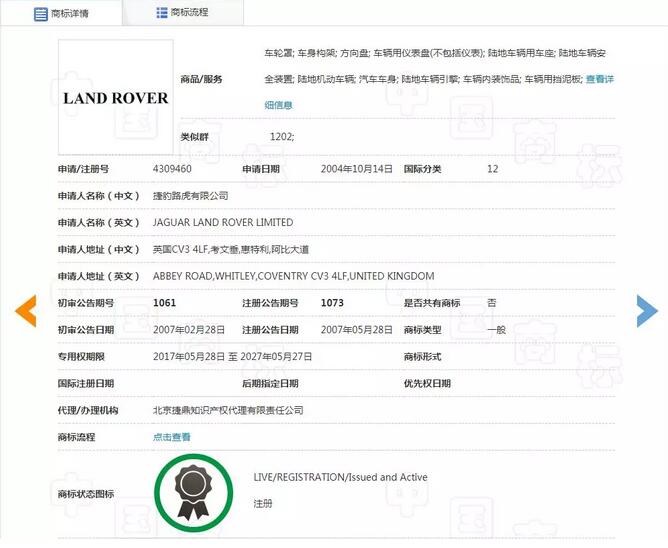This screenshot has width=668, height=548.
Task: Go to previous trademark with orange arrow
Action: click(x=26, y=311)
